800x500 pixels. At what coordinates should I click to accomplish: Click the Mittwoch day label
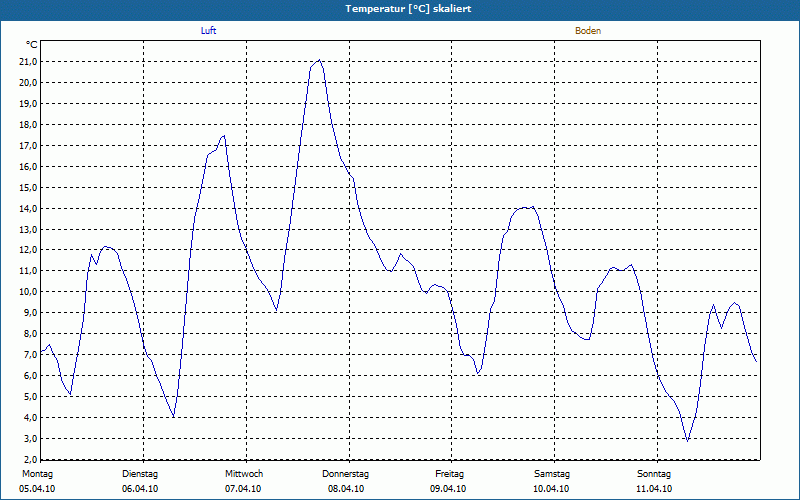(244, 474)
